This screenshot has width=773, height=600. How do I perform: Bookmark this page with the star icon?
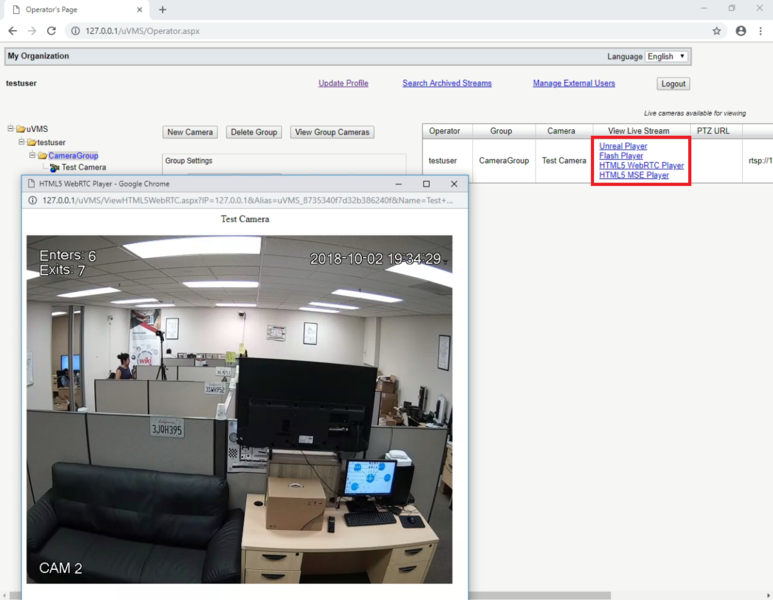pyautogui.click(x=716, y=31)
